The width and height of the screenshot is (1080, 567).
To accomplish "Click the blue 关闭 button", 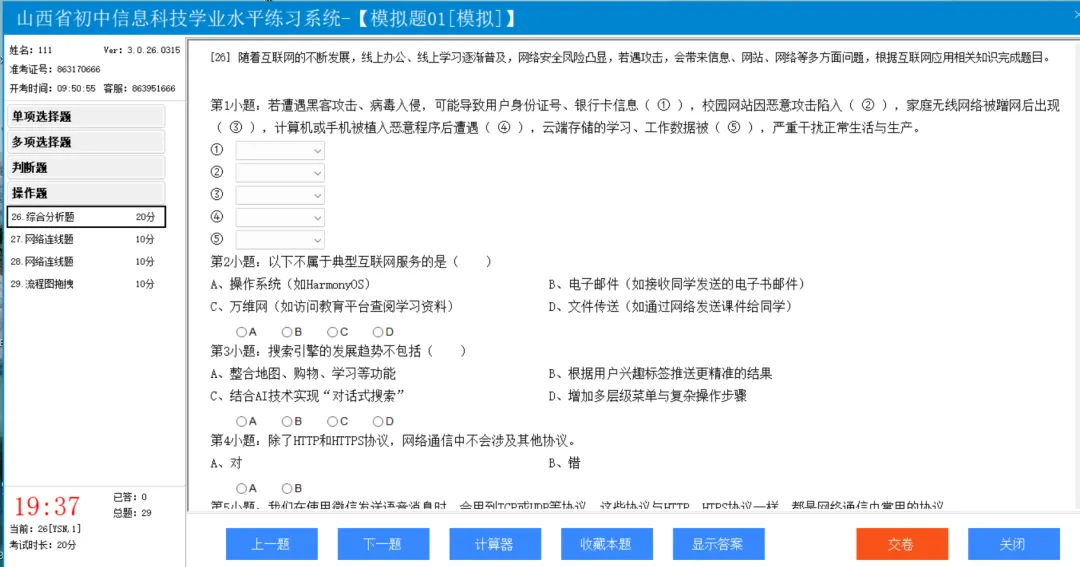I will point(1013,544).
